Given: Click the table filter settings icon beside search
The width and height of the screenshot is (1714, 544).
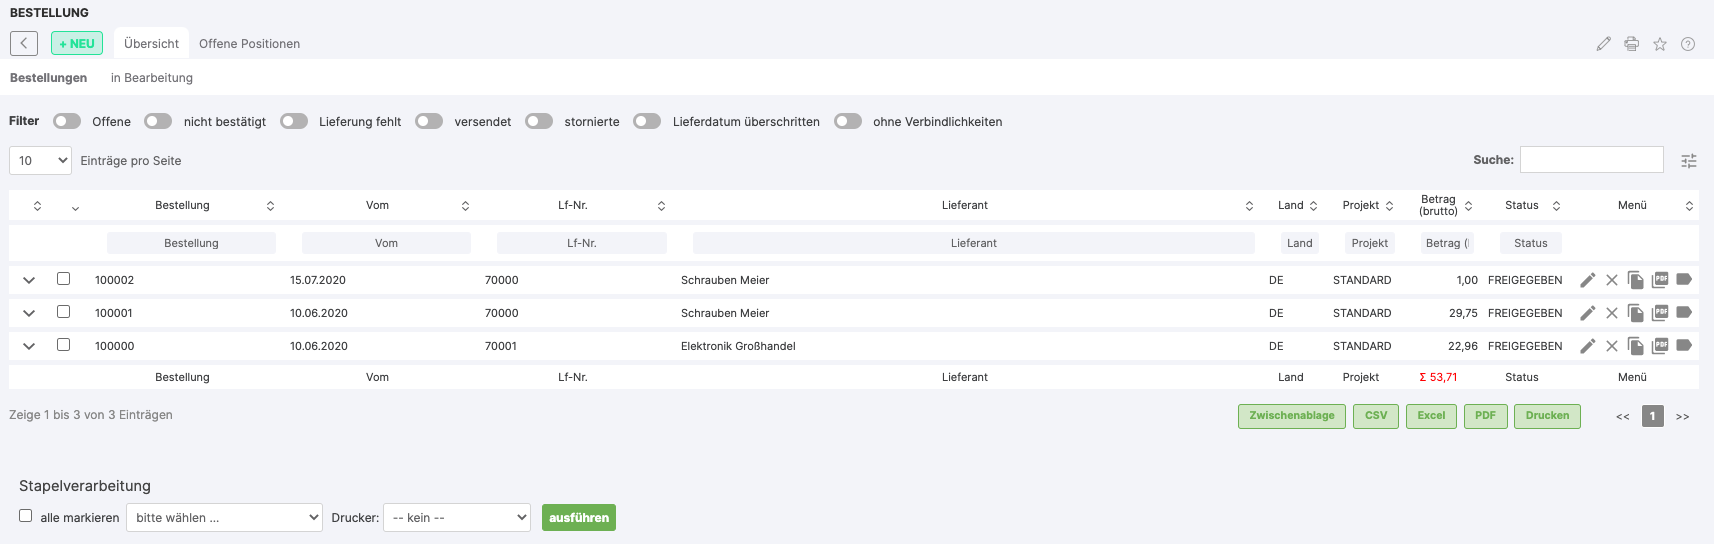Looking at the screenshot, I should point(1689,161).
